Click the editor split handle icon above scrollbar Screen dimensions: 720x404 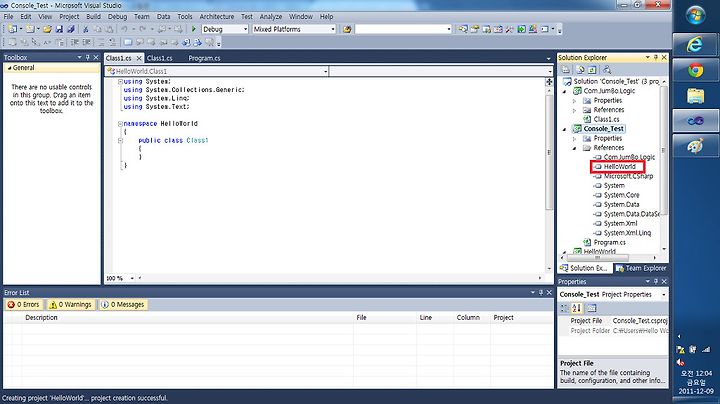(x=549, y=82)
